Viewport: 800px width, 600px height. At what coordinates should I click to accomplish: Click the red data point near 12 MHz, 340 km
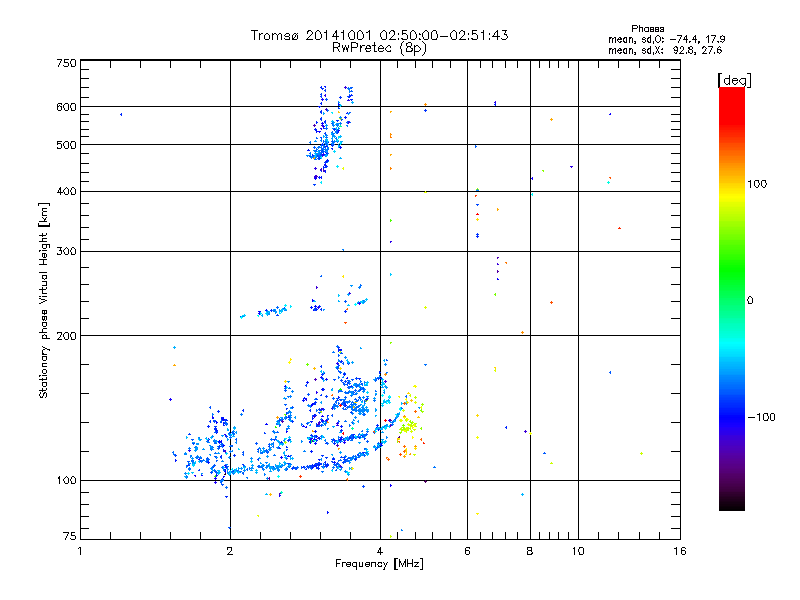[619, 228]
